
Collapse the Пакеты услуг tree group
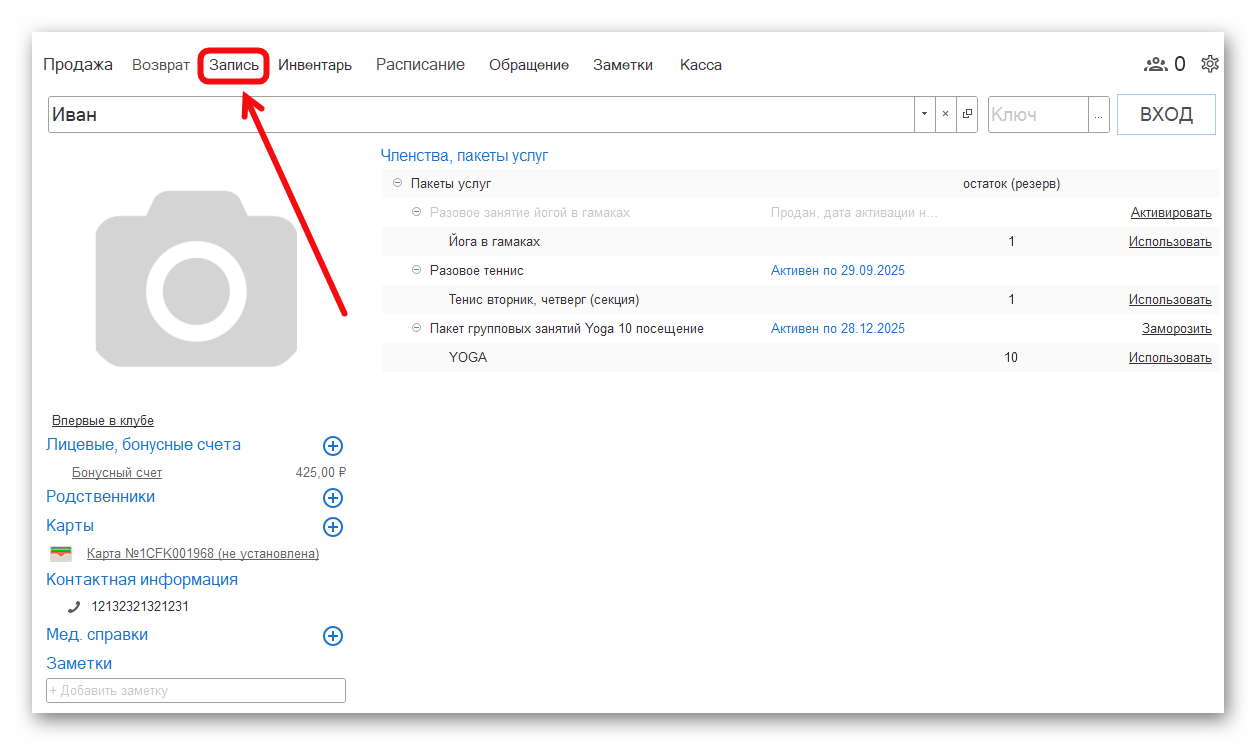397,184
